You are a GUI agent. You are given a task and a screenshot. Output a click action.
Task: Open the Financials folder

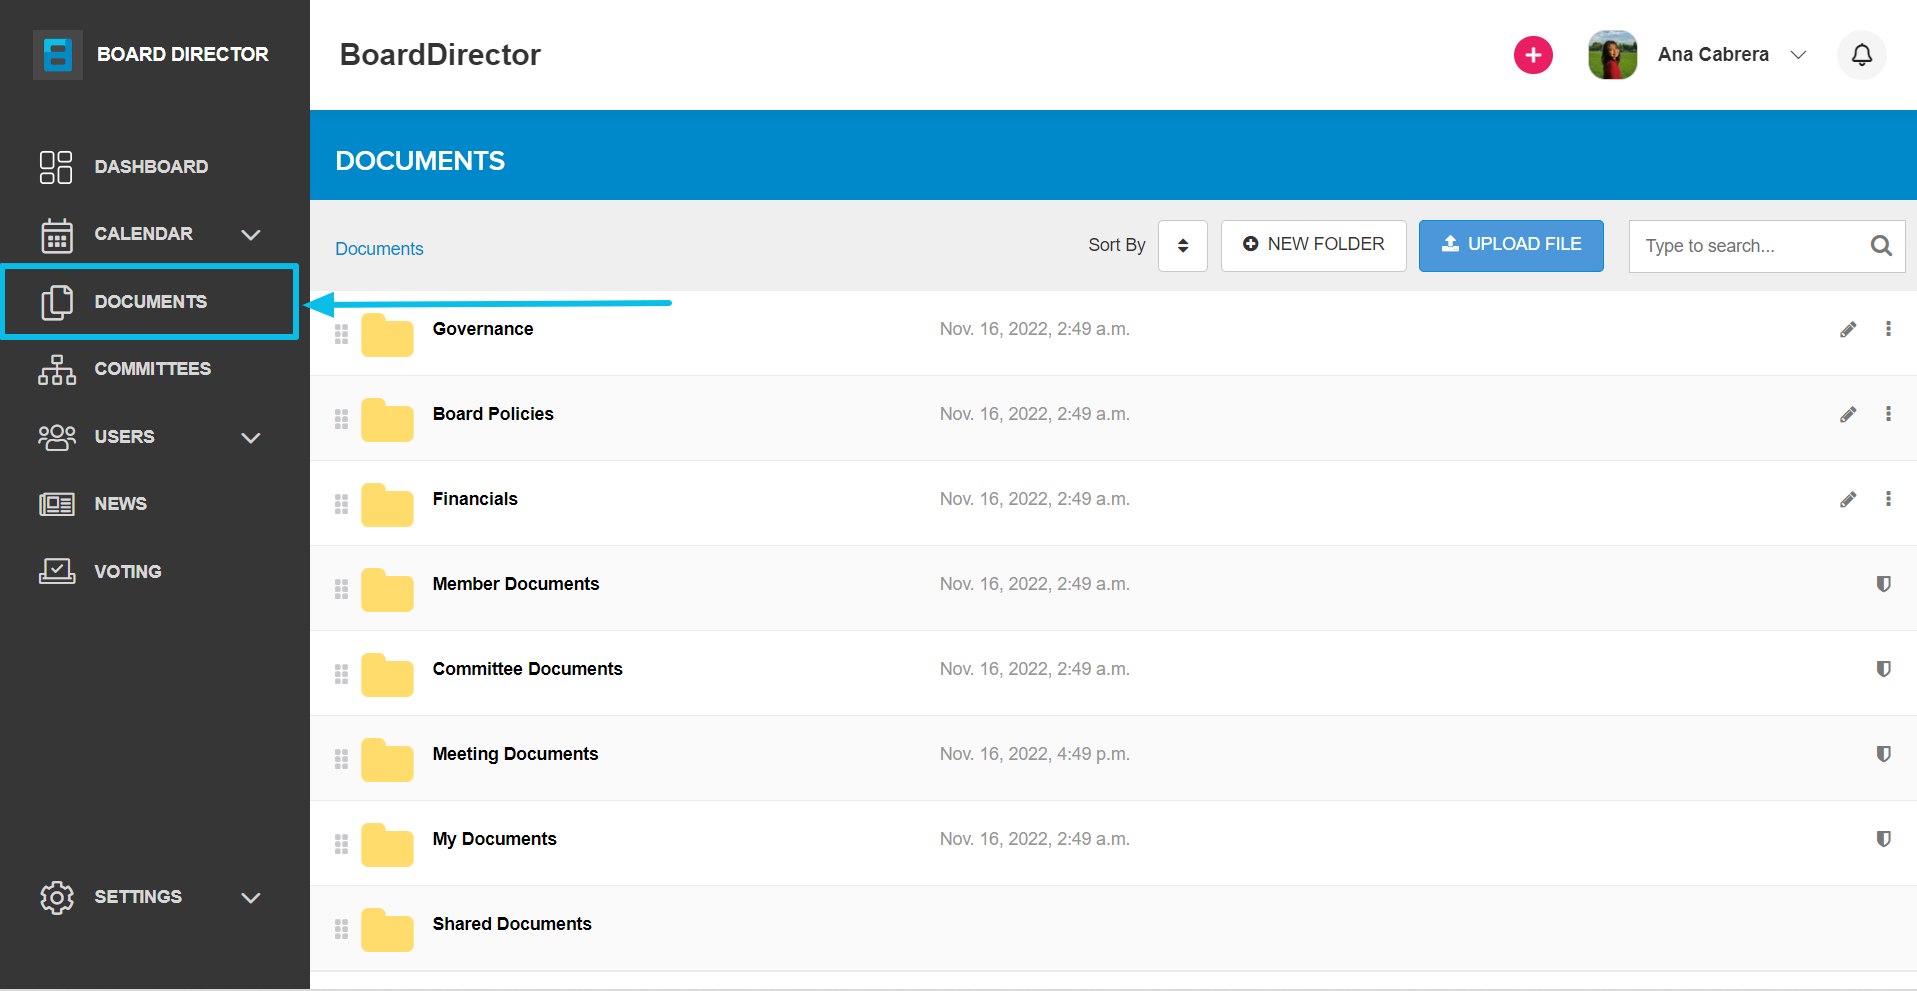(475, 499)
